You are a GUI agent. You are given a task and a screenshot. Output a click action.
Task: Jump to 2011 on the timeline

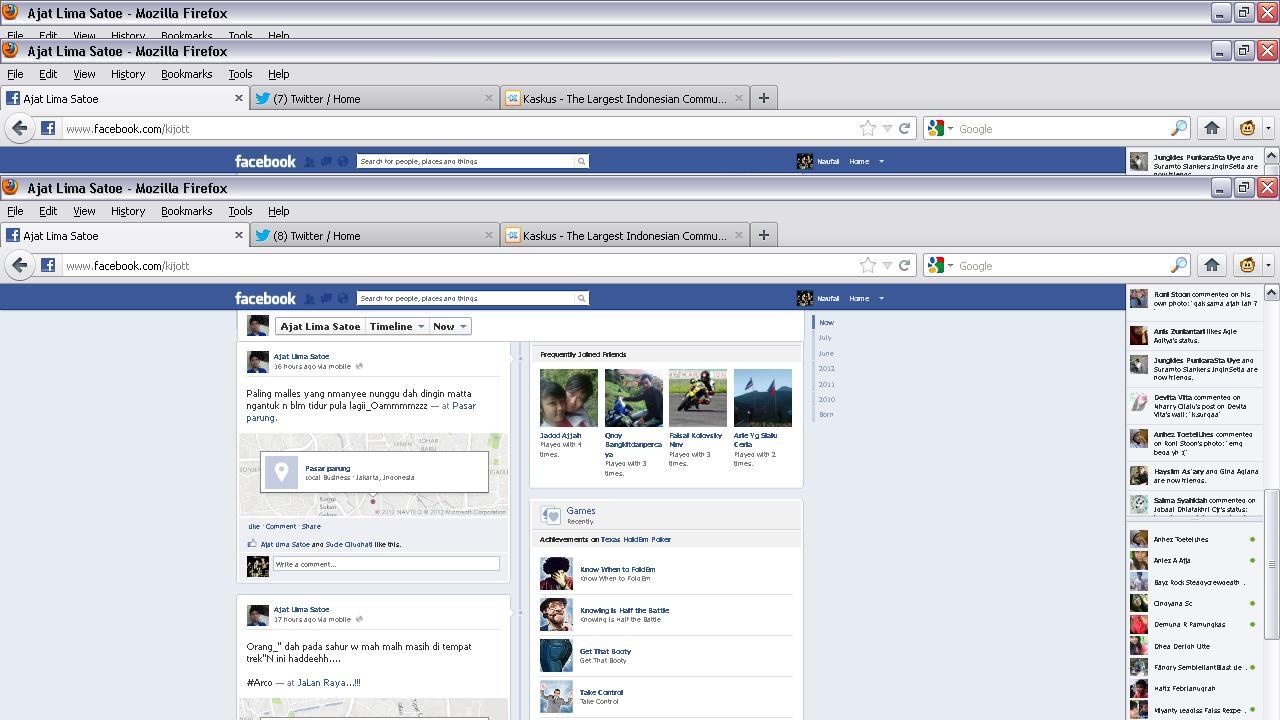click(x=826, y=384)
